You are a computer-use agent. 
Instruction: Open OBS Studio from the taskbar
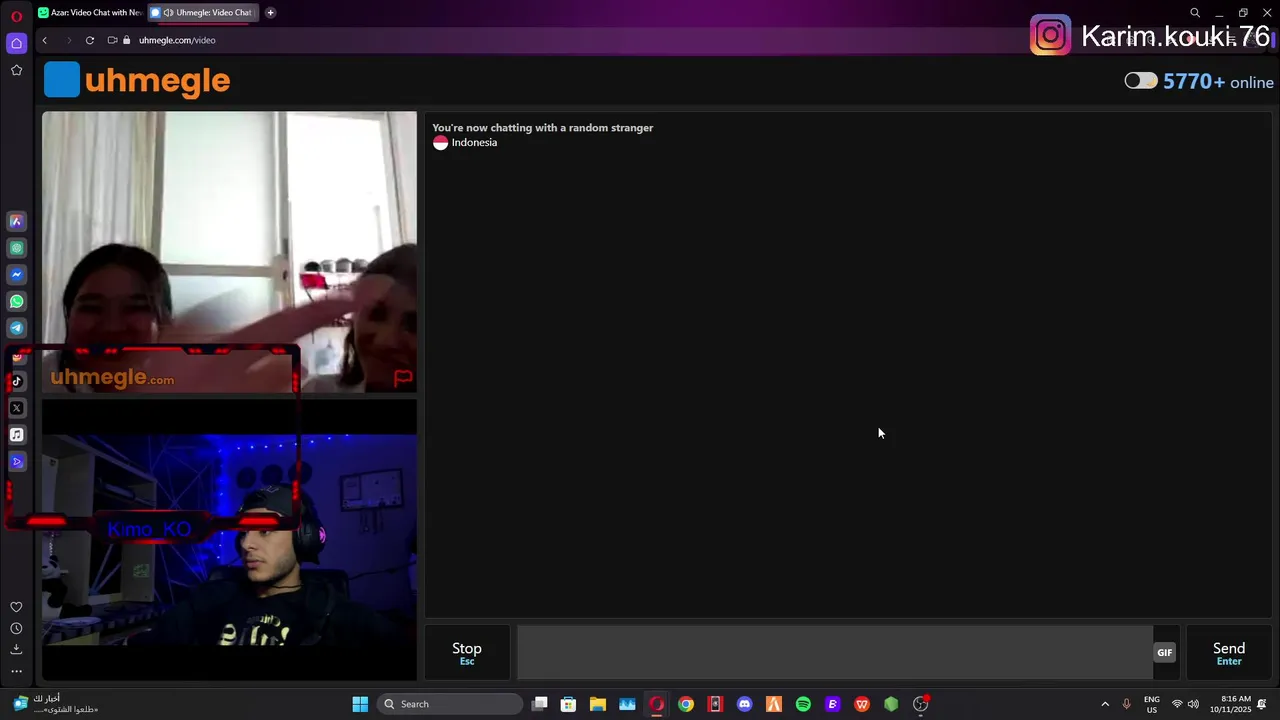point(921,704)
